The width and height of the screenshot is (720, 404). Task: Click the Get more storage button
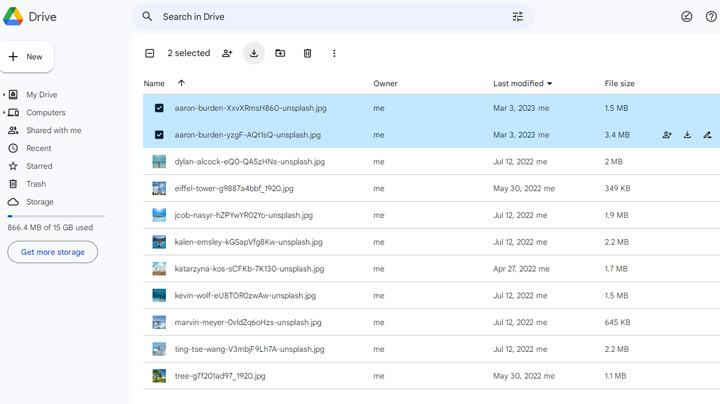pyautogui.click(x=52, y=252)
